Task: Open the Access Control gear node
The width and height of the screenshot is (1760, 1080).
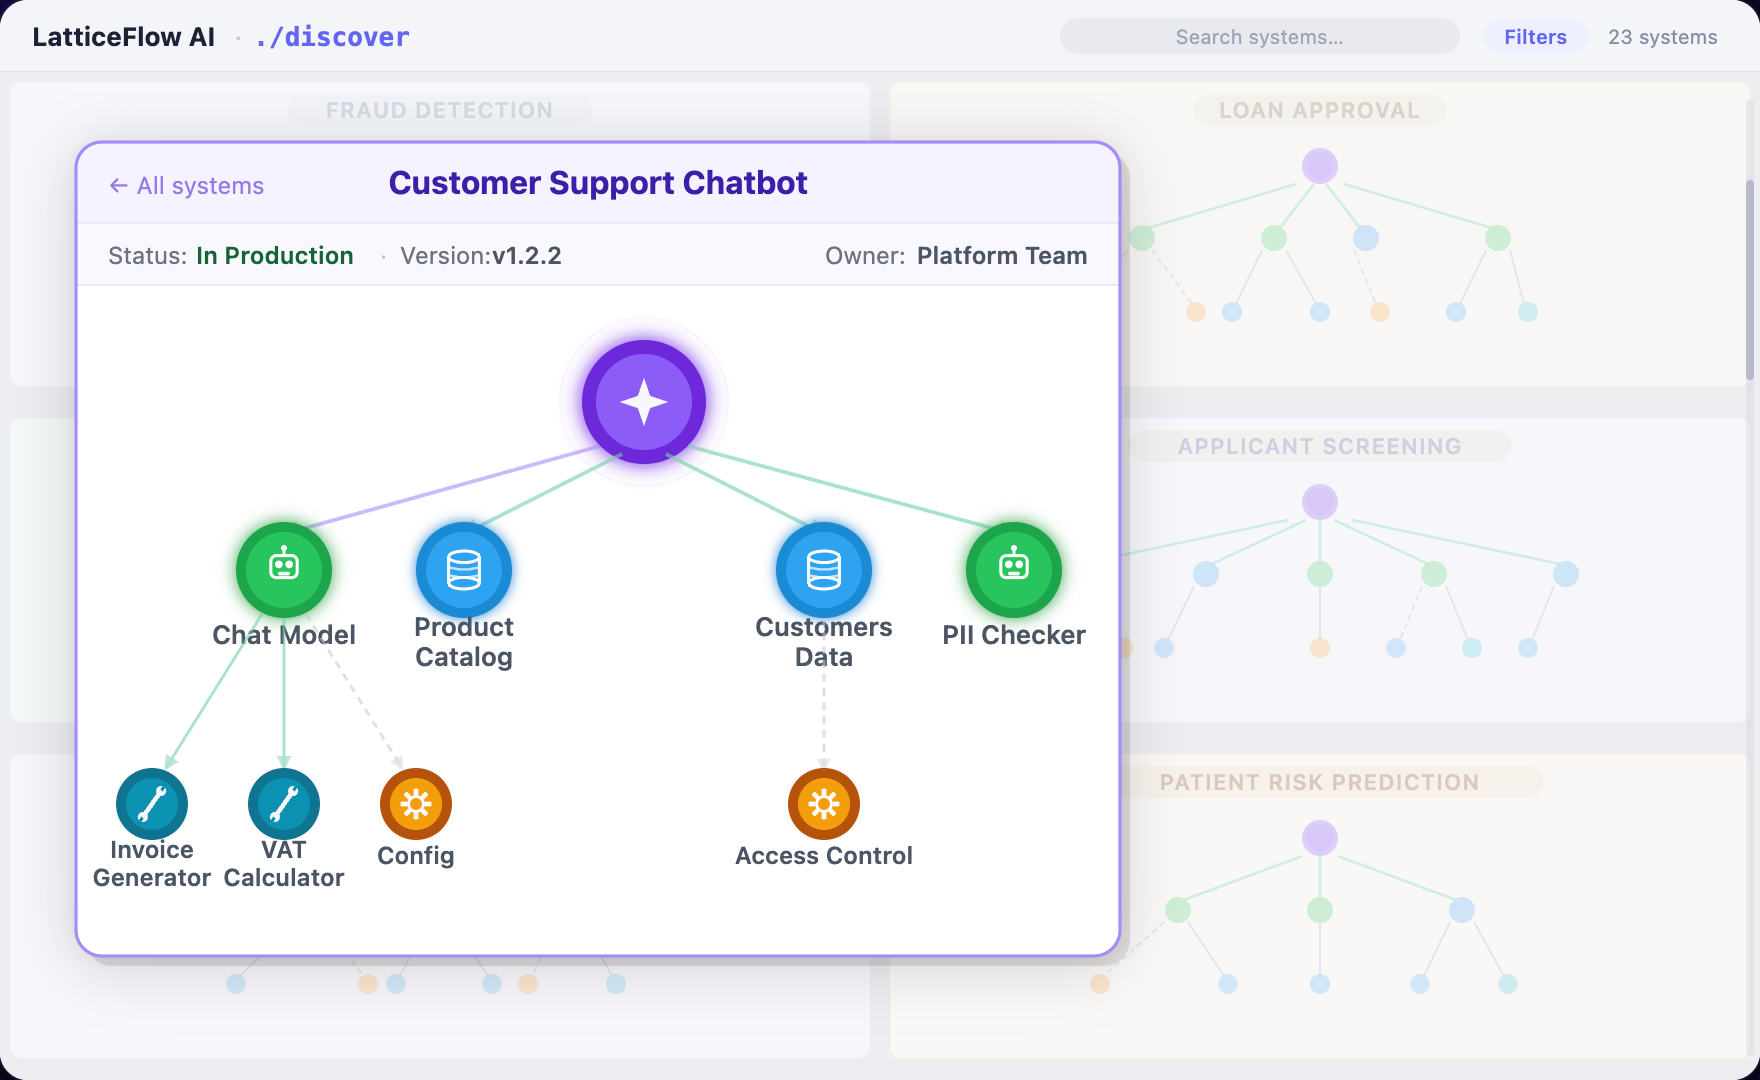Action: point(824,804)
